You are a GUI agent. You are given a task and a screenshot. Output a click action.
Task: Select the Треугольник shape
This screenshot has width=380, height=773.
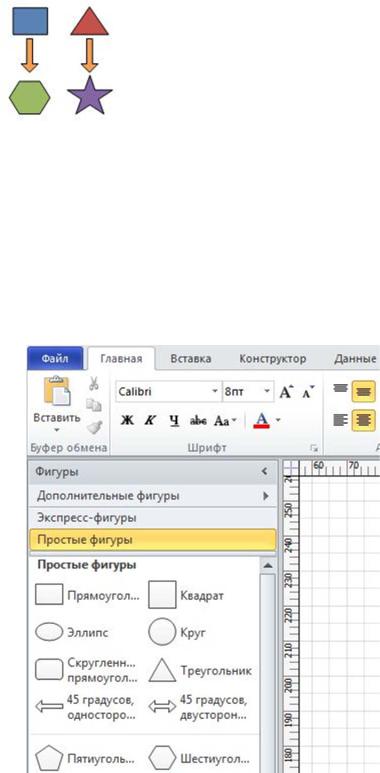(x=200, y=670)
